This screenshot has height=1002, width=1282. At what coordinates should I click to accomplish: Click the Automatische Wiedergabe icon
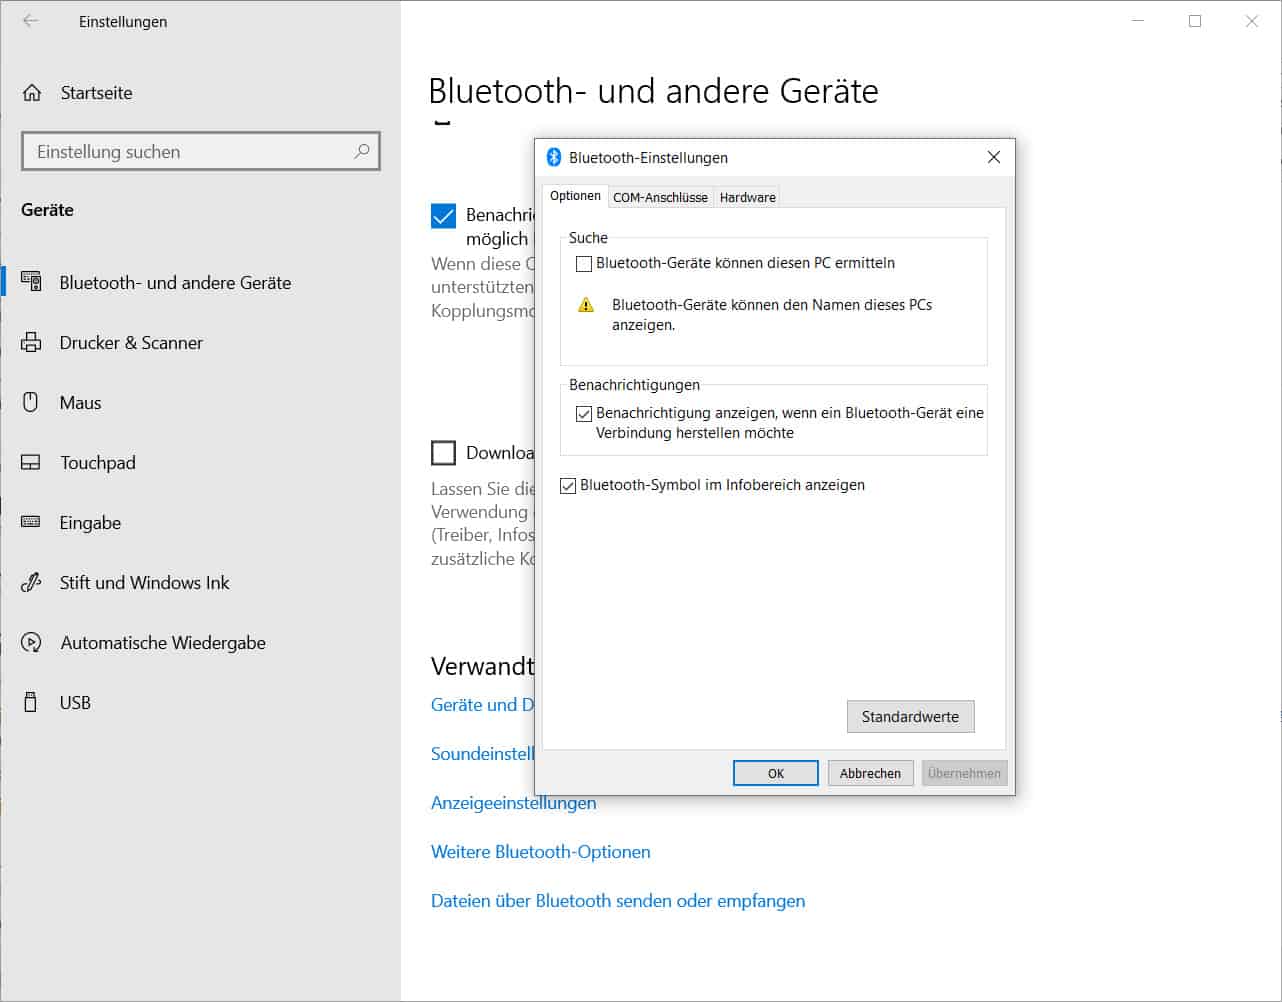(31, 642)
